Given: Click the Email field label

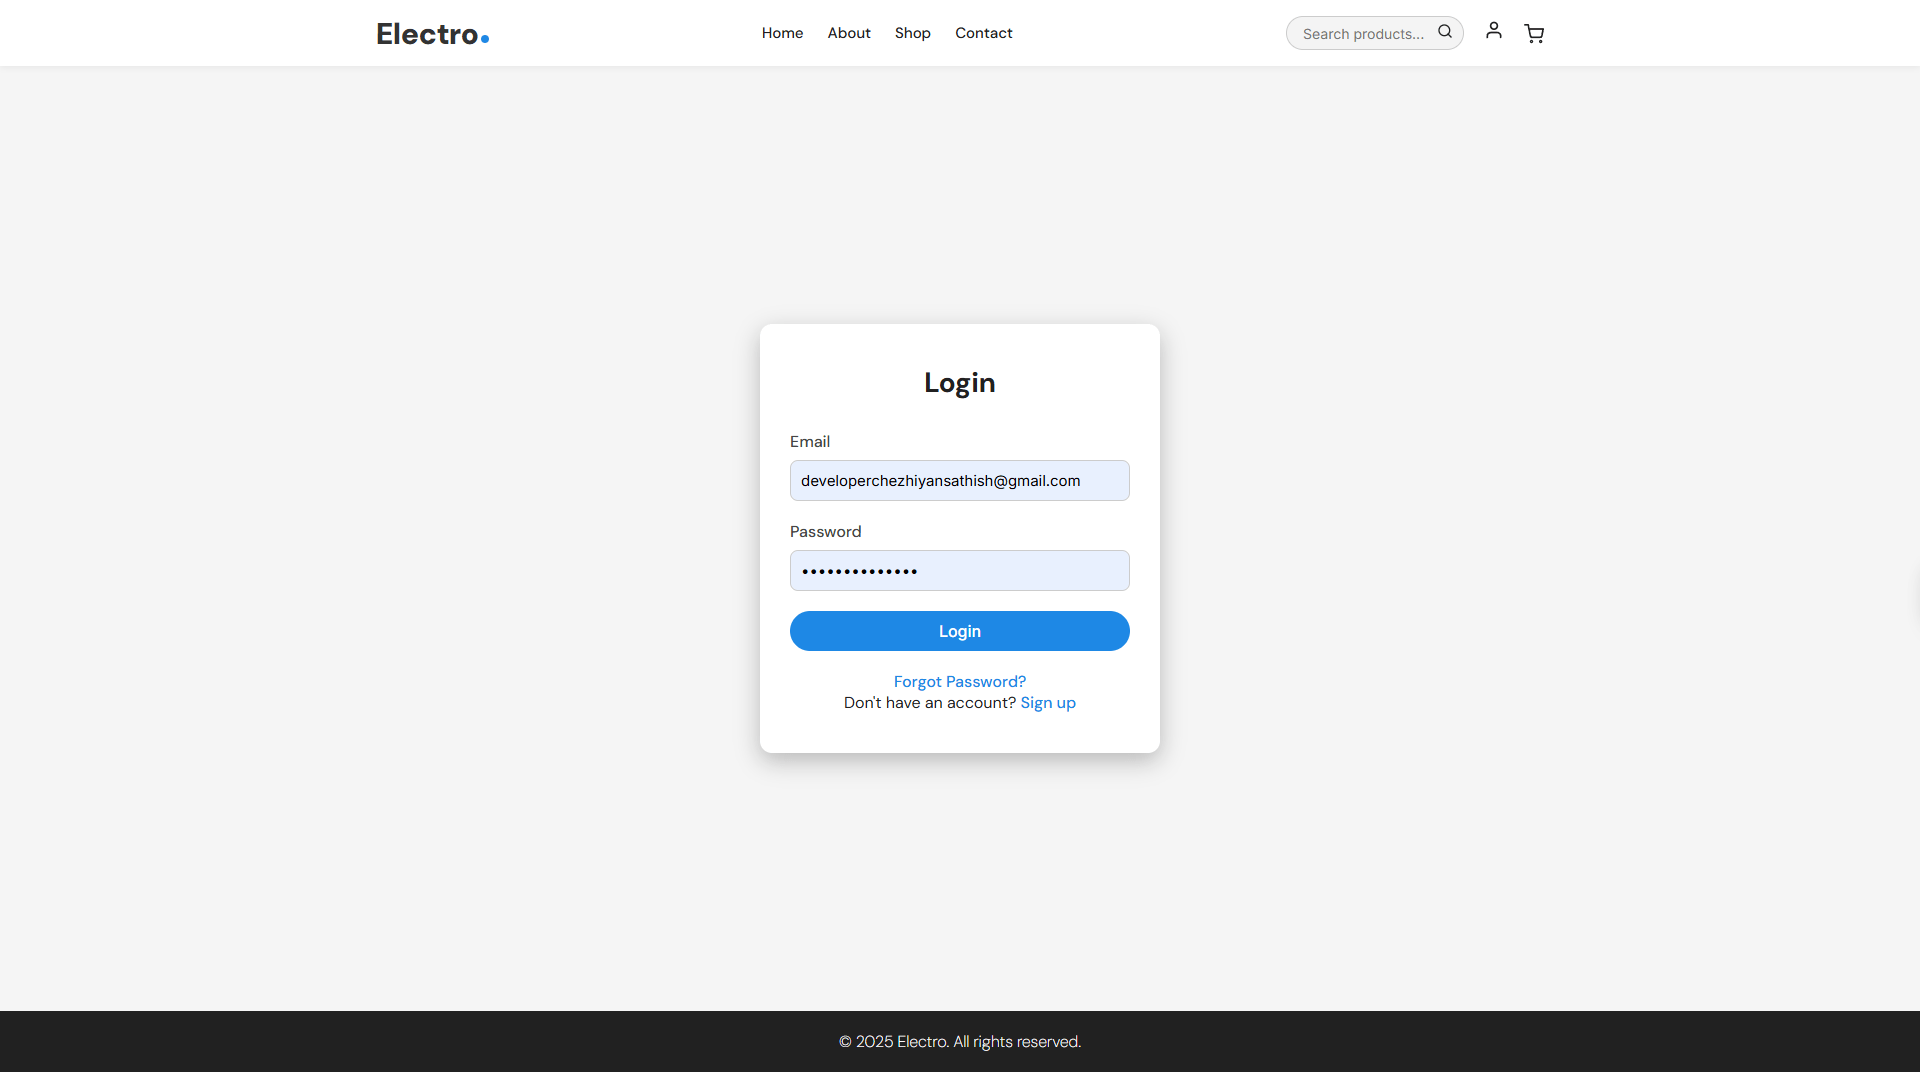Looking at the screenshot, I should coord(809,442).
